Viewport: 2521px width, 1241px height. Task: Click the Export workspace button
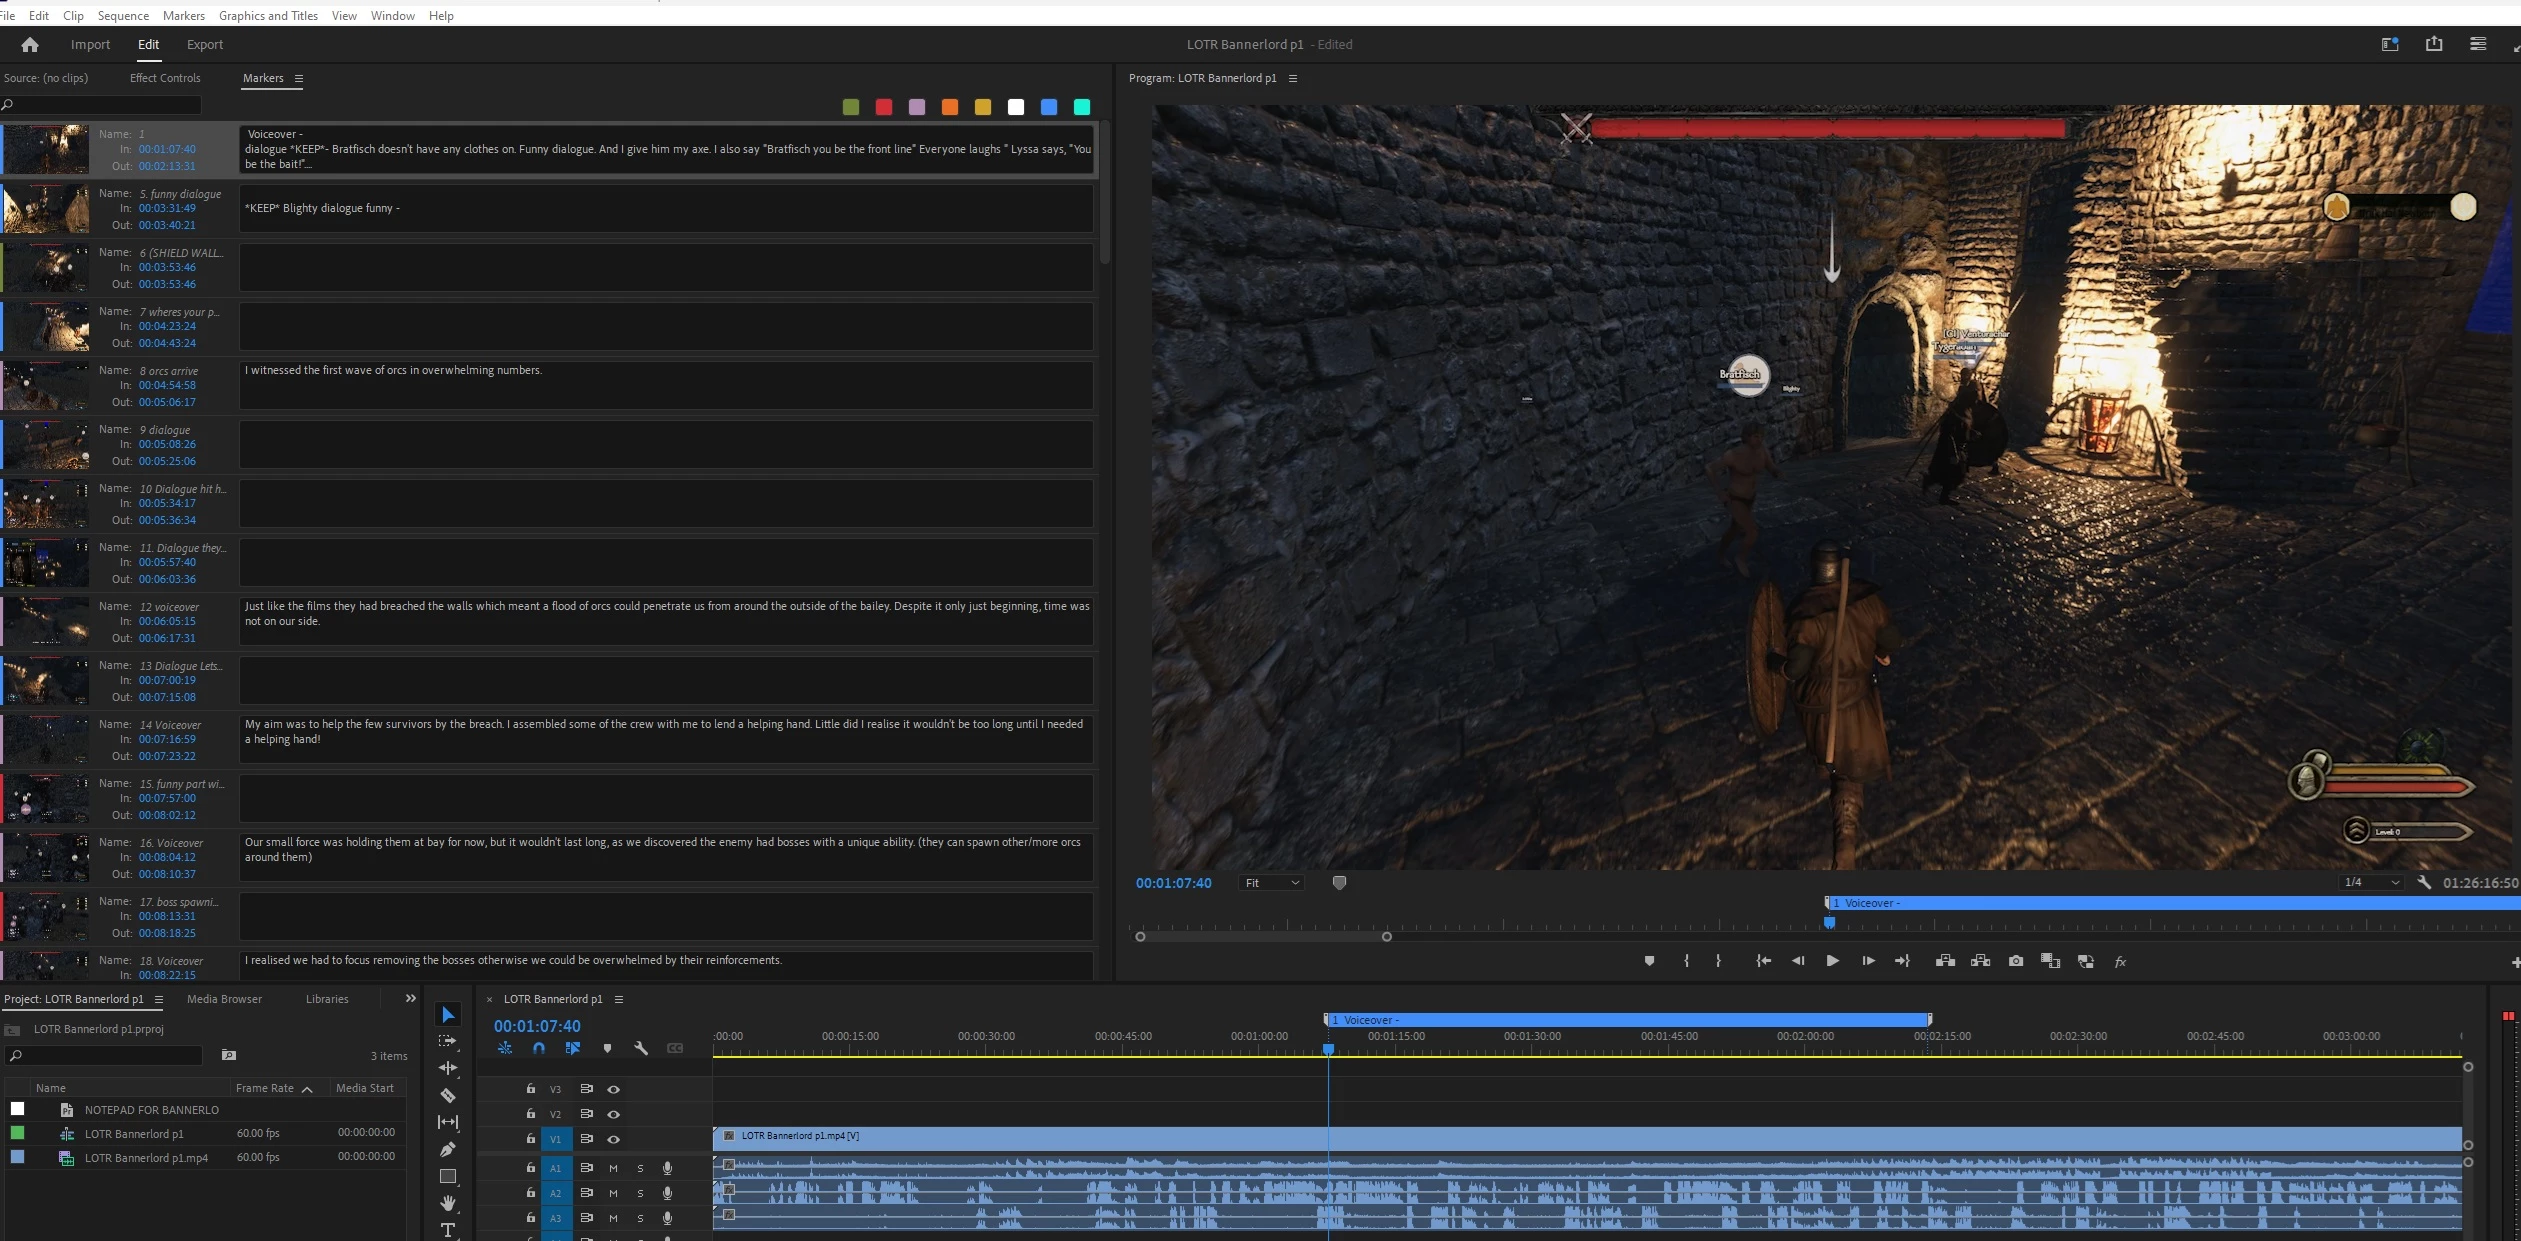(205, 45)
